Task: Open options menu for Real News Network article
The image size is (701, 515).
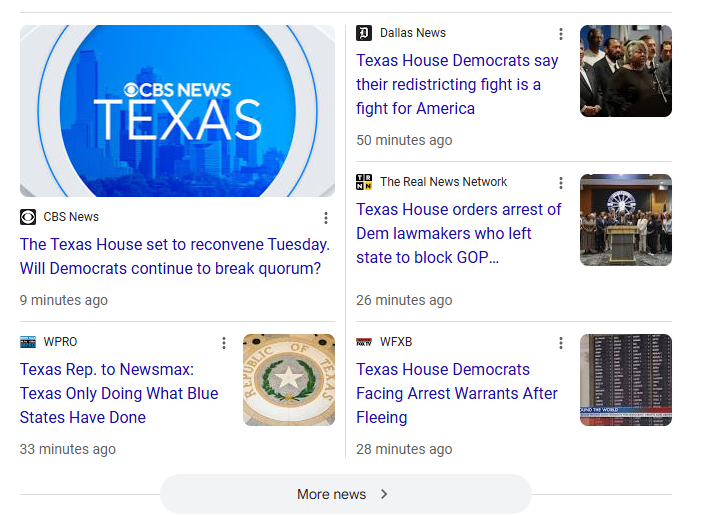Action: click(x=561, y=183)
